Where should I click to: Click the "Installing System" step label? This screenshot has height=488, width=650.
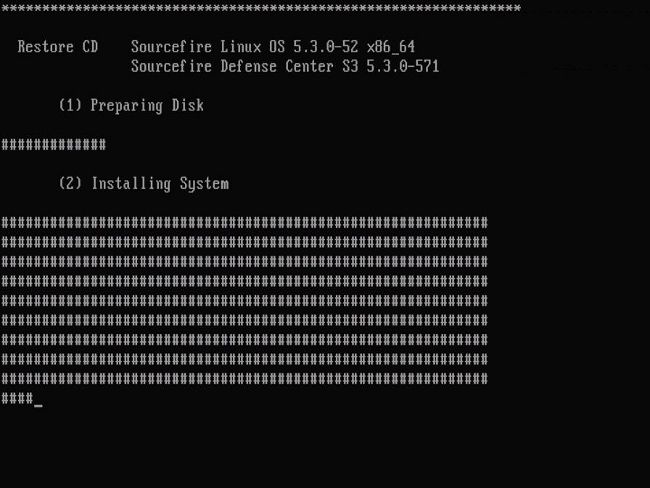click(159, 184)
